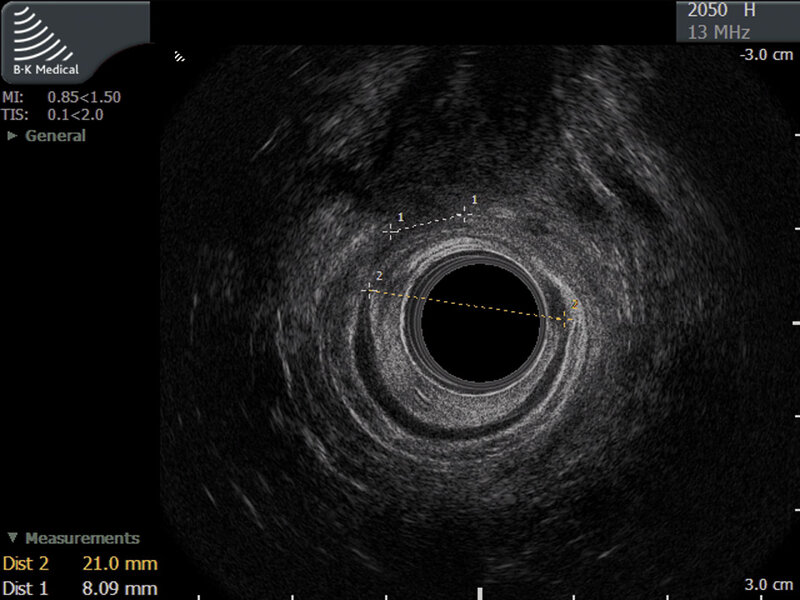Screen dimensions: 800x600
Task: Click the 13 MHz frequency readout
Action: click(719, 33)
